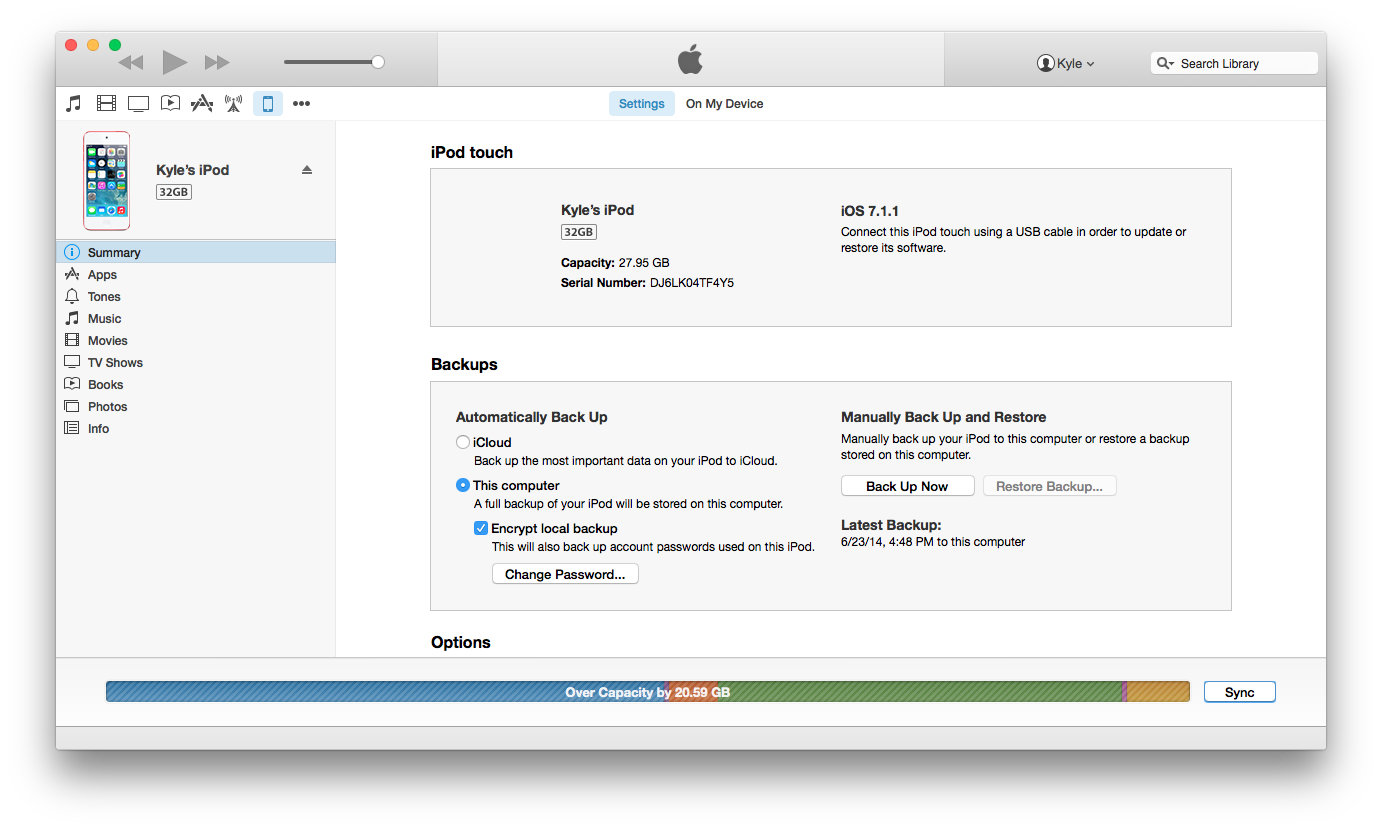This screenshot has width=1382, height=830.
Task: Choose the This computer backup radio button
Action: click(463, 485)
